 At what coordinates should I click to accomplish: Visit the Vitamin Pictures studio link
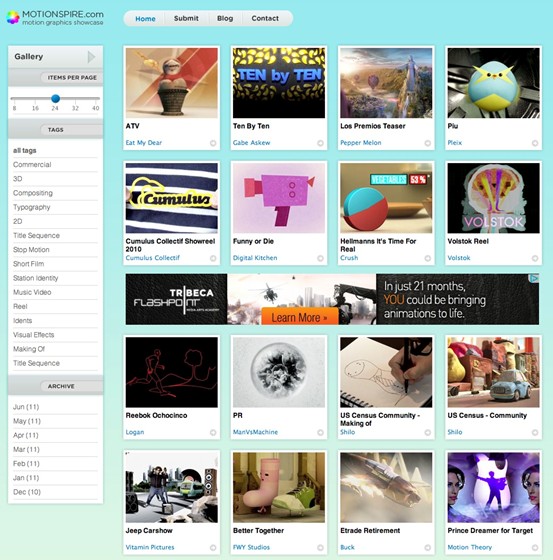point(150,547)
